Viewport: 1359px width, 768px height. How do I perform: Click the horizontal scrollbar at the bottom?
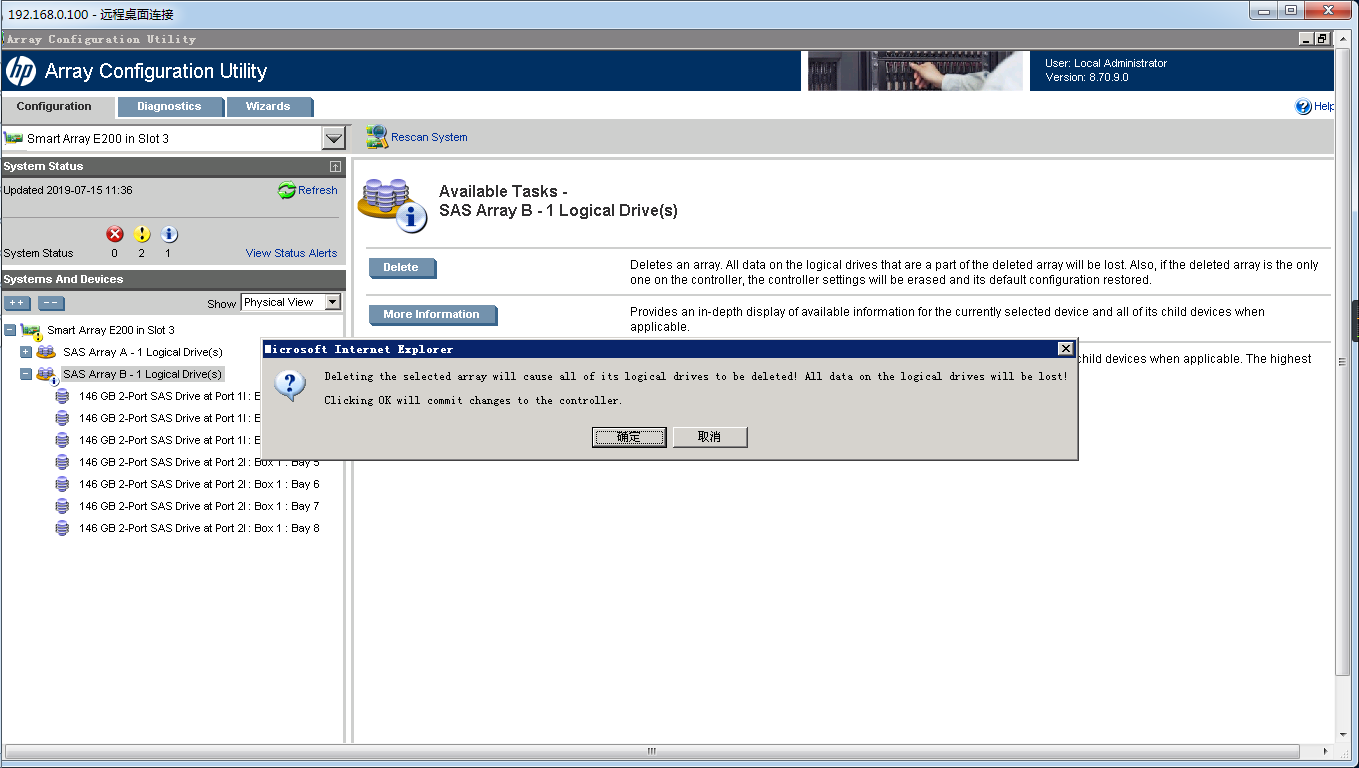click(x=650, y=751)
